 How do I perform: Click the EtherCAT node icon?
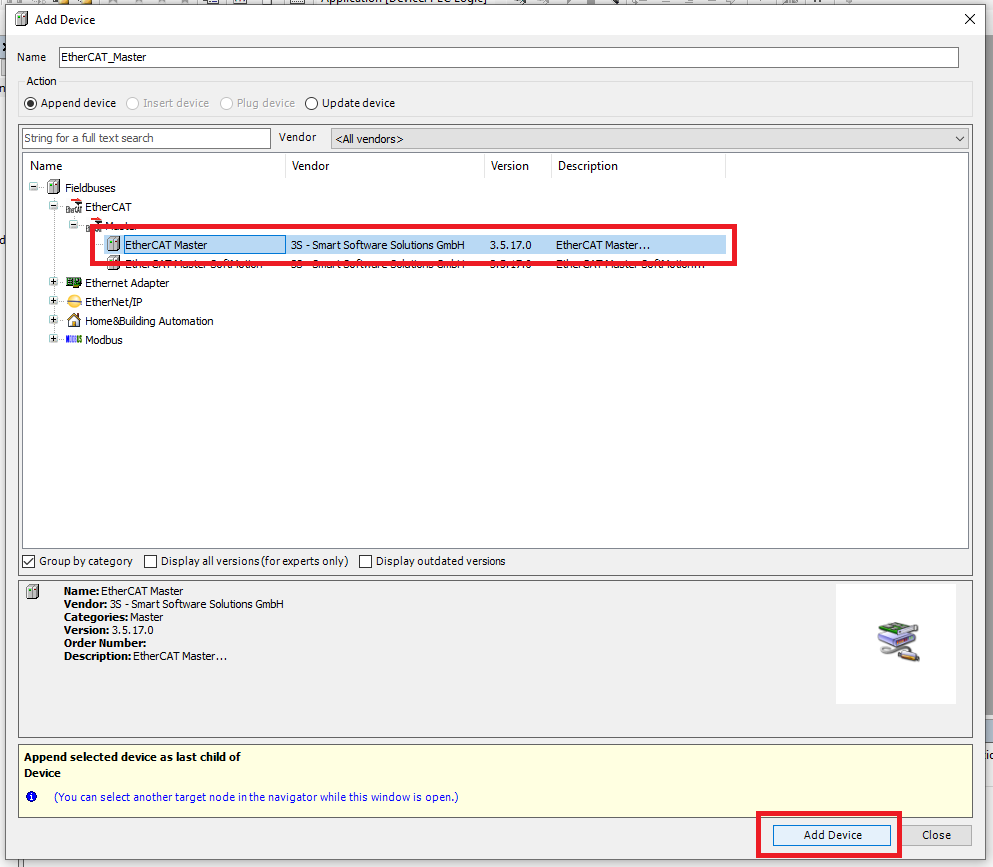click(73, 207)
